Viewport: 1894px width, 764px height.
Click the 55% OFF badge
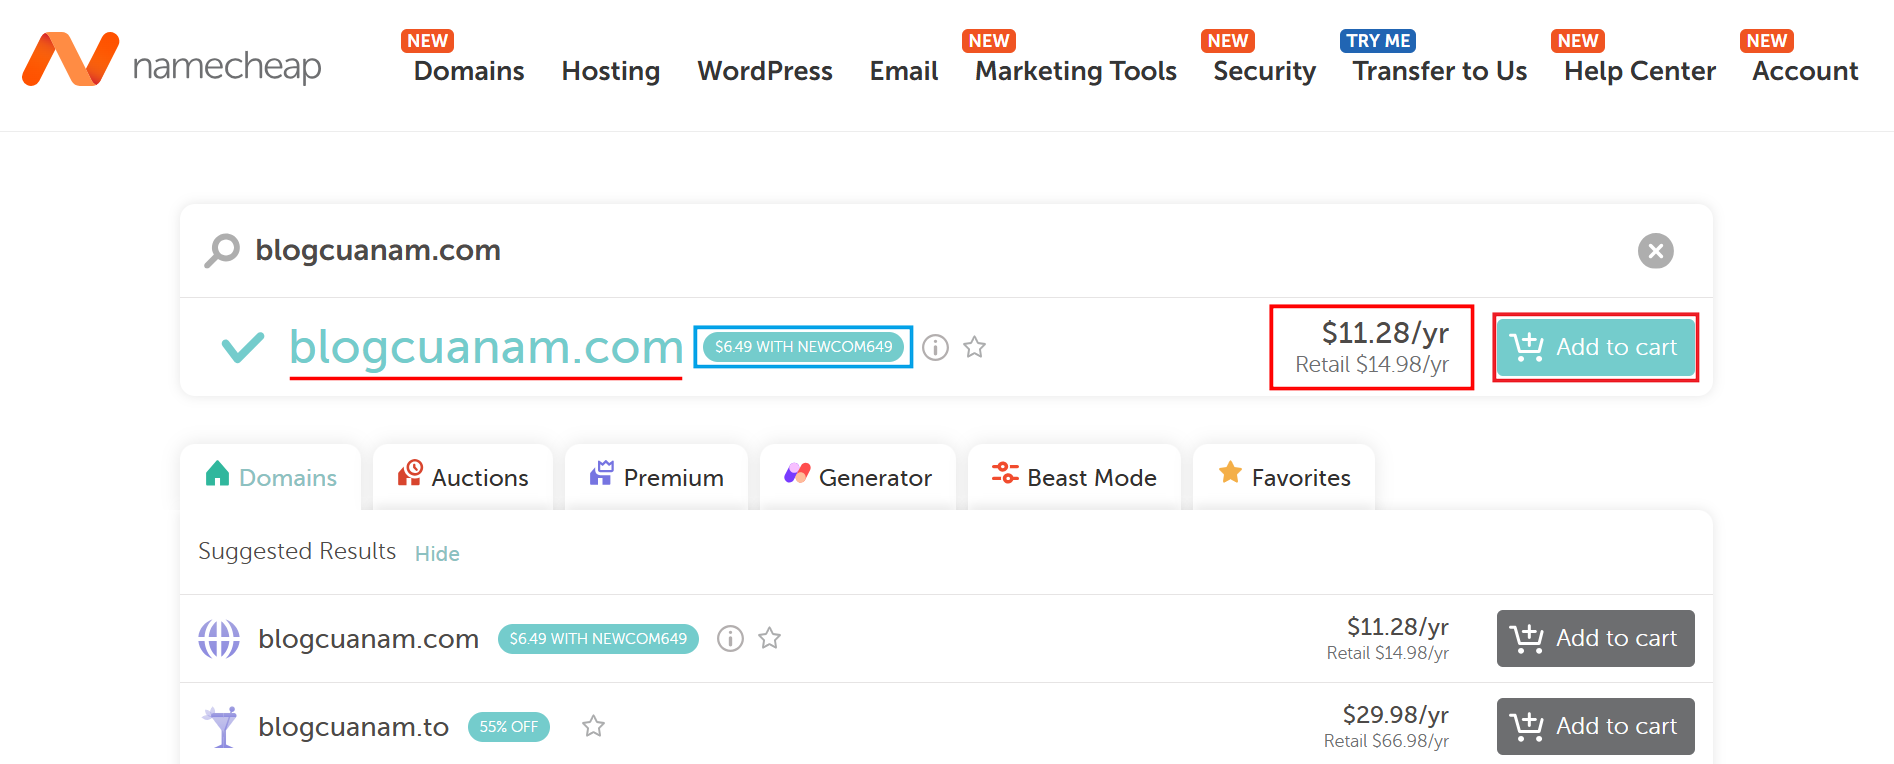pyautogui.click(x=508, y=727)
